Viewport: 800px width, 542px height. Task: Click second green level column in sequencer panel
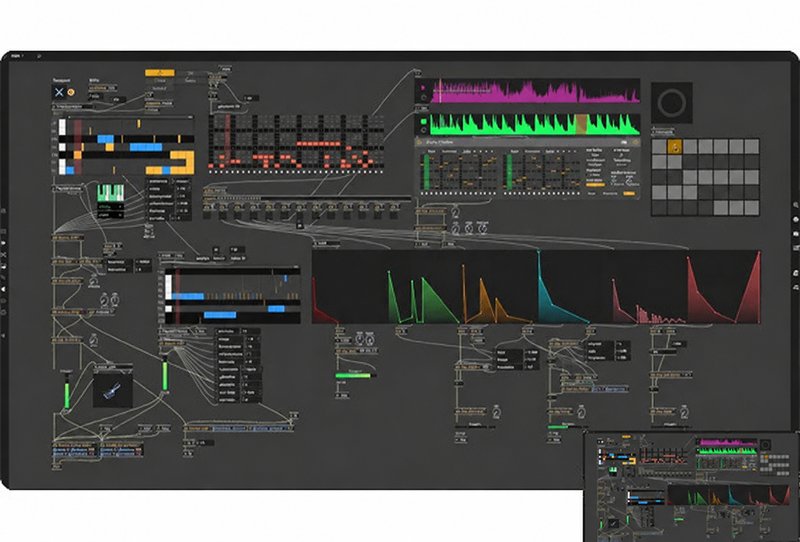[x=509, y=172]
